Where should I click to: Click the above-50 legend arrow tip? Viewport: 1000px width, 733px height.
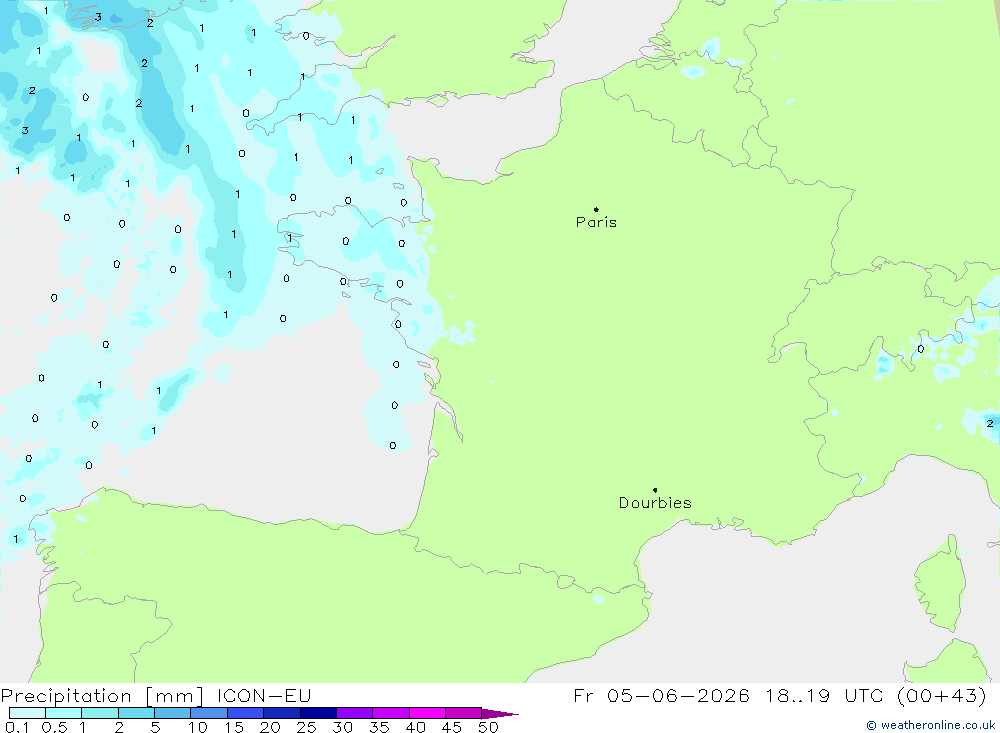500,714
